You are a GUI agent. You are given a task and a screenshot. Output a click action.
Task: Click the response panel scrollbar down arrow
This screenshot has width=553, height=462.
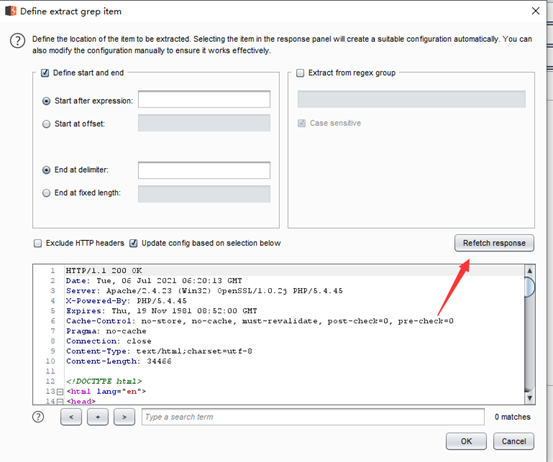click(529, 398)
